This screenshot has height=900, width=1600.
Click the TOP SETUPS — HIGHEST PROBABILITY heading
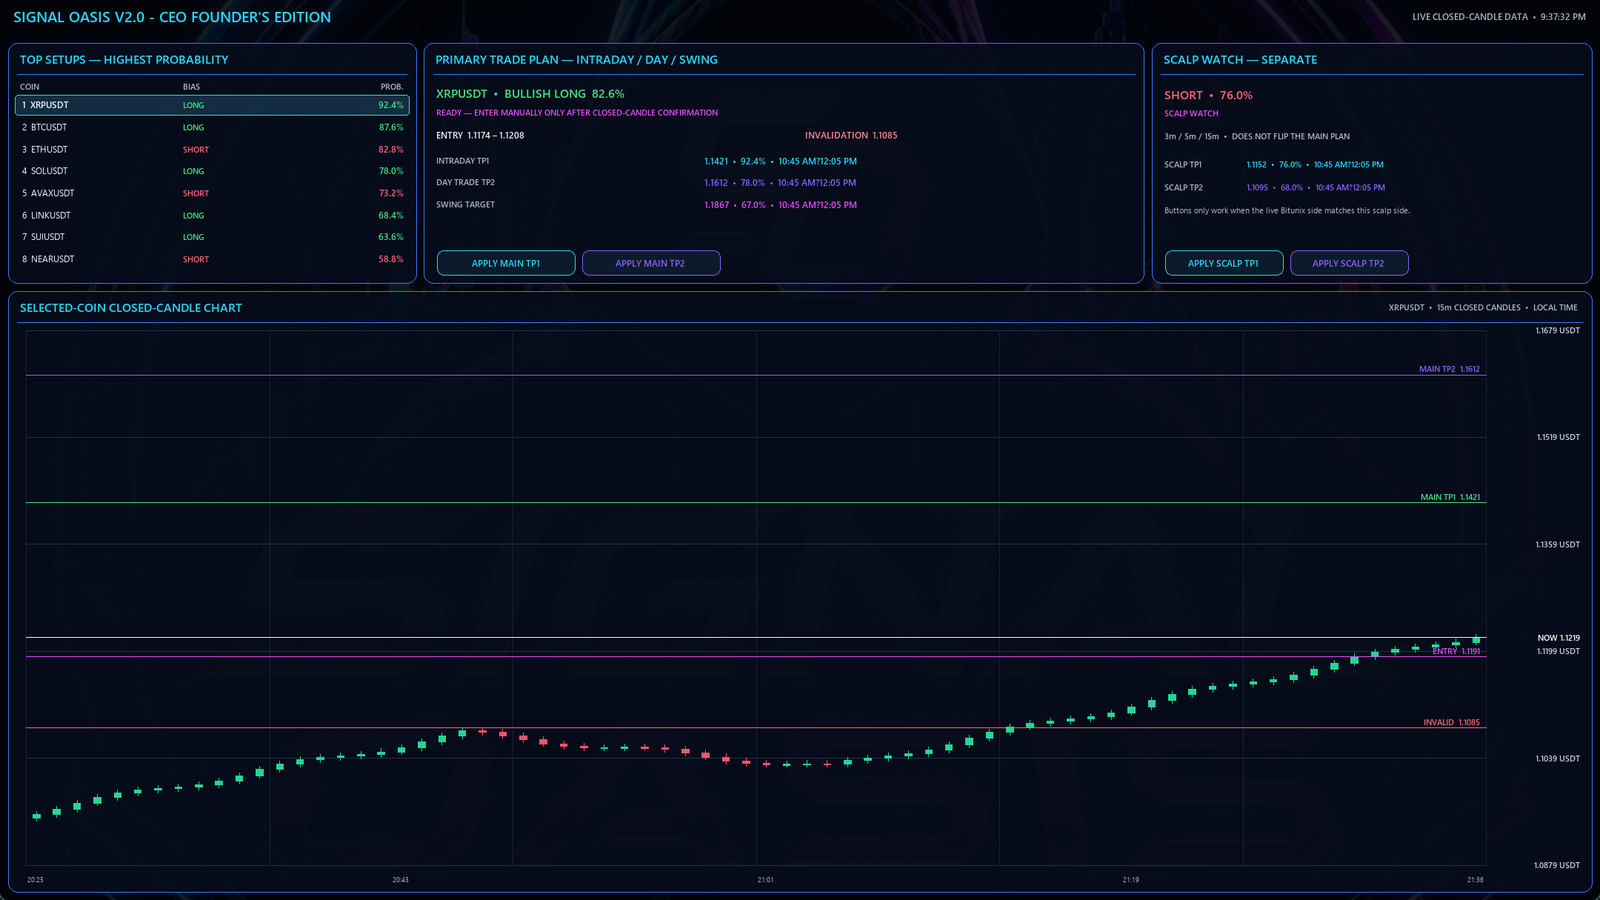click(124, 60)
